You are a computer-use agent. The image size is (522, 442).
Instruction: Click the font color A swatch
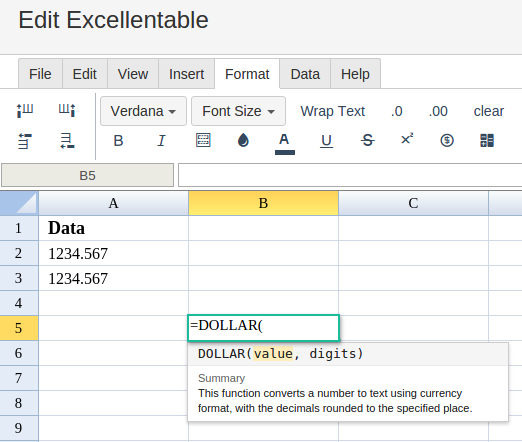[284, 143]
